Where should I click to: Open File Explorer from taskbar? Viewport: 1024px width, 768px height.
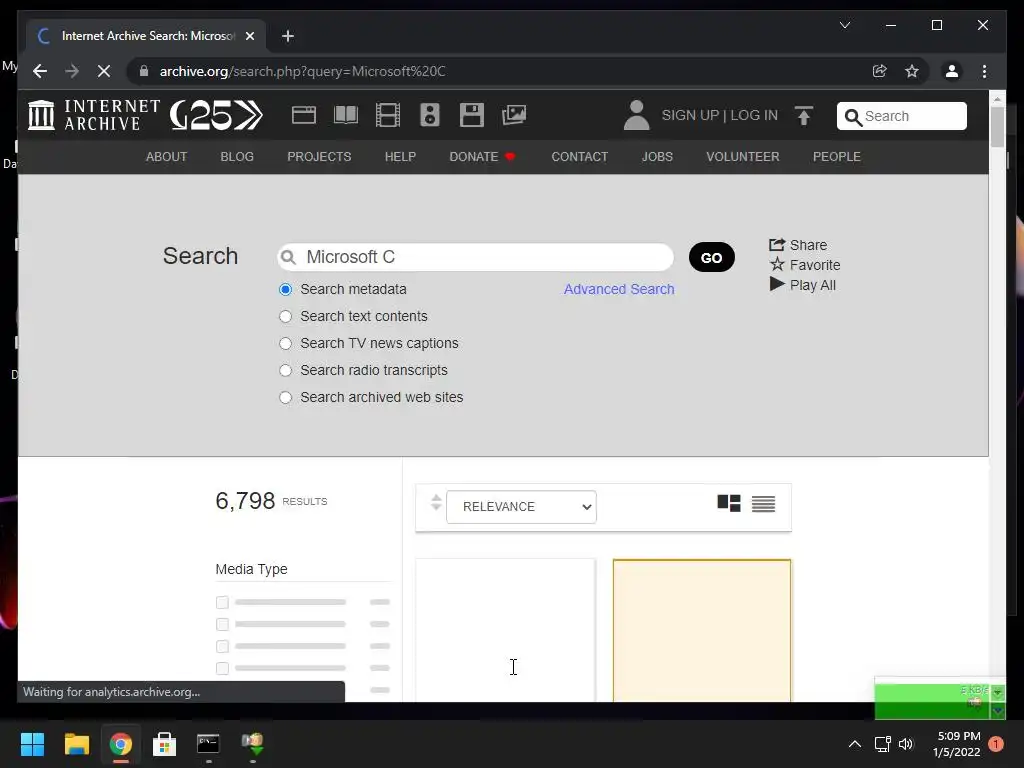(76, 744)
